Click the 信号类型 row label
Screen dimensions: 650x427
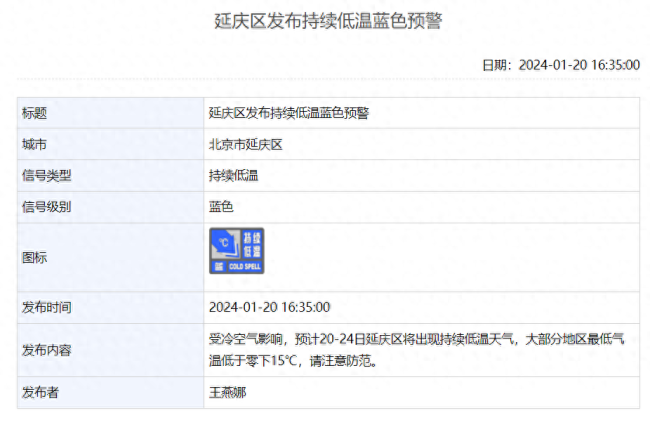(47, 176)
